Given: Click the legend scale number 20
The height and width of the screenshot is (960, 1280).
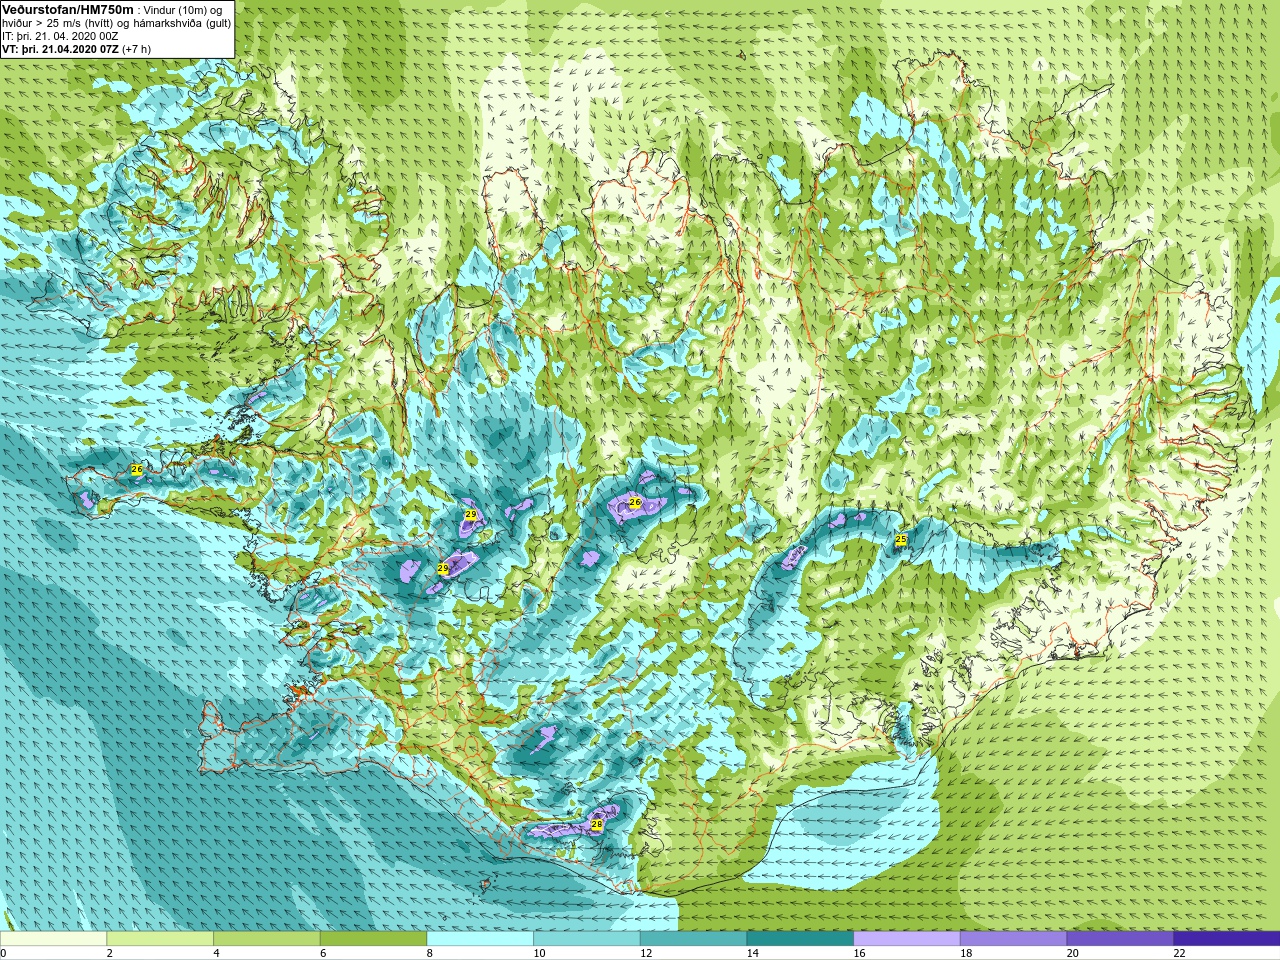Looking at the screenshot, I should coord(1072,953).
